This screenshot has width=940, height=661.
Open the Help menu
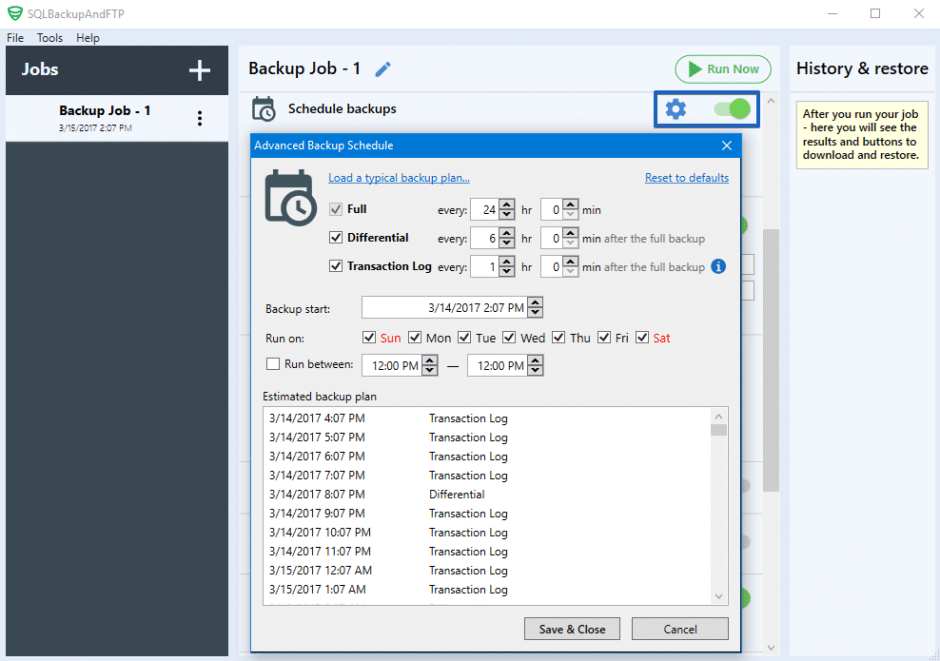click(x=88, y=38)
